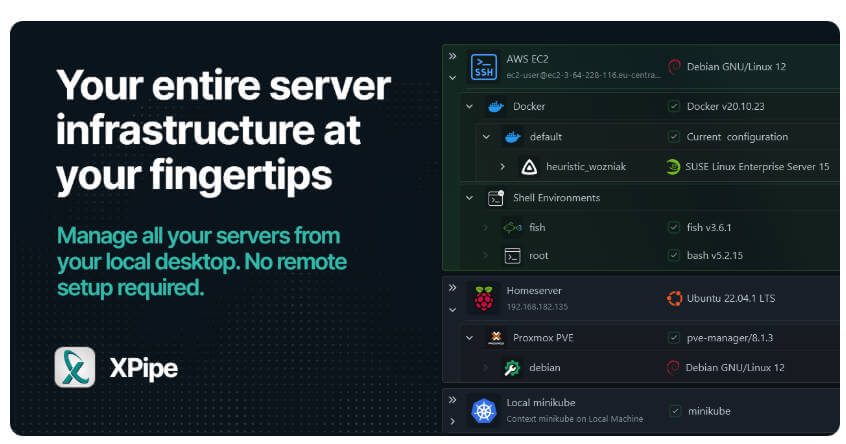Select the Local minikube name
Viewport: 846px width, 444px height.
click(x=541, y=403)
